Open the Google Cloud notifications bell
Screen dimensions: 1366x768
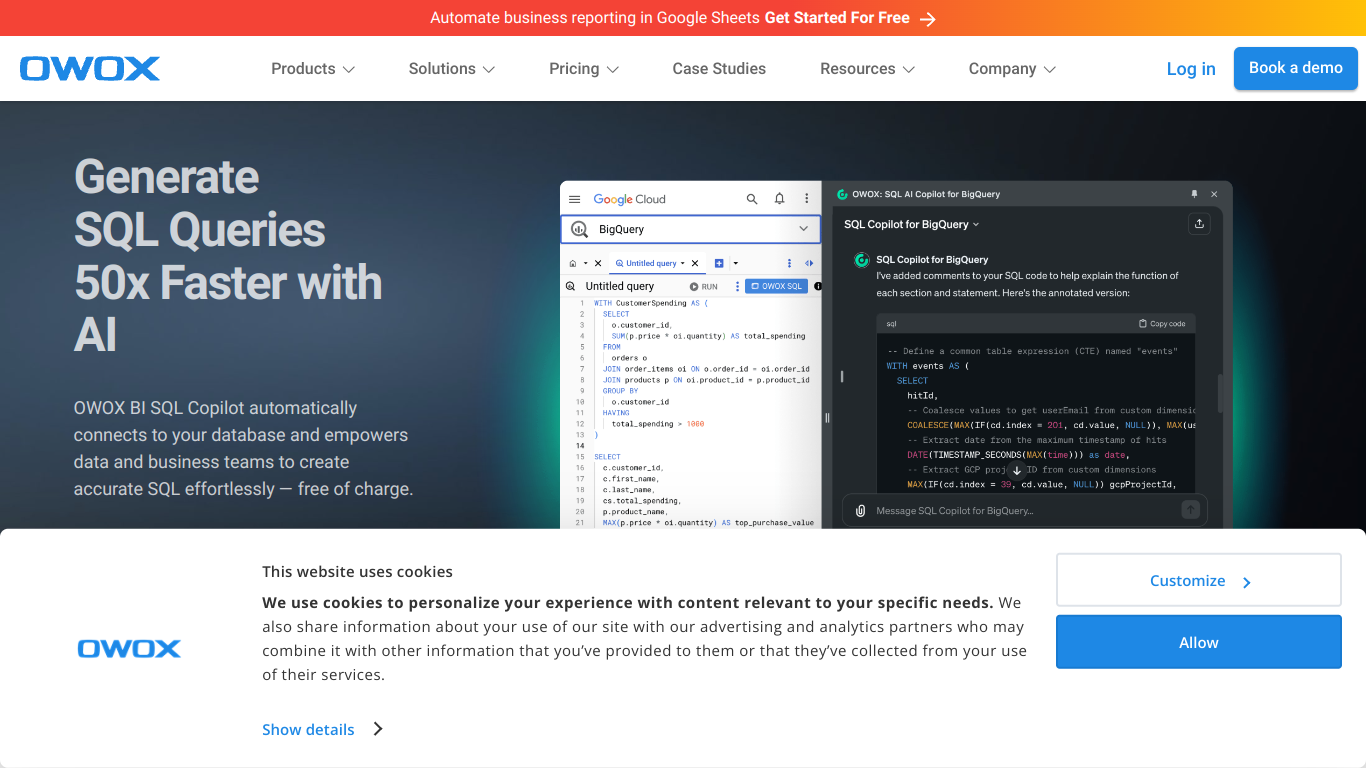[x=780, y=199]
